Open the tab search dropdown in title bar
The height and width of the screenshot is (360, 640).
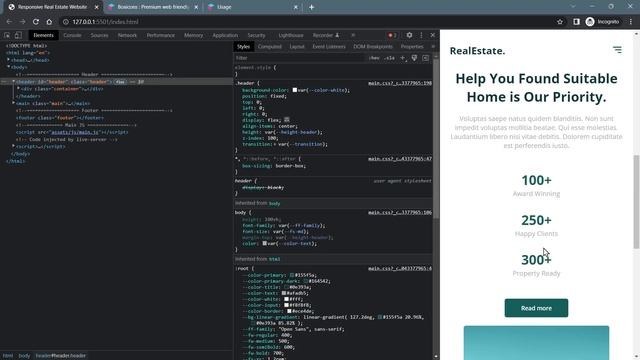pyautogui.click(x=573, y=7)
